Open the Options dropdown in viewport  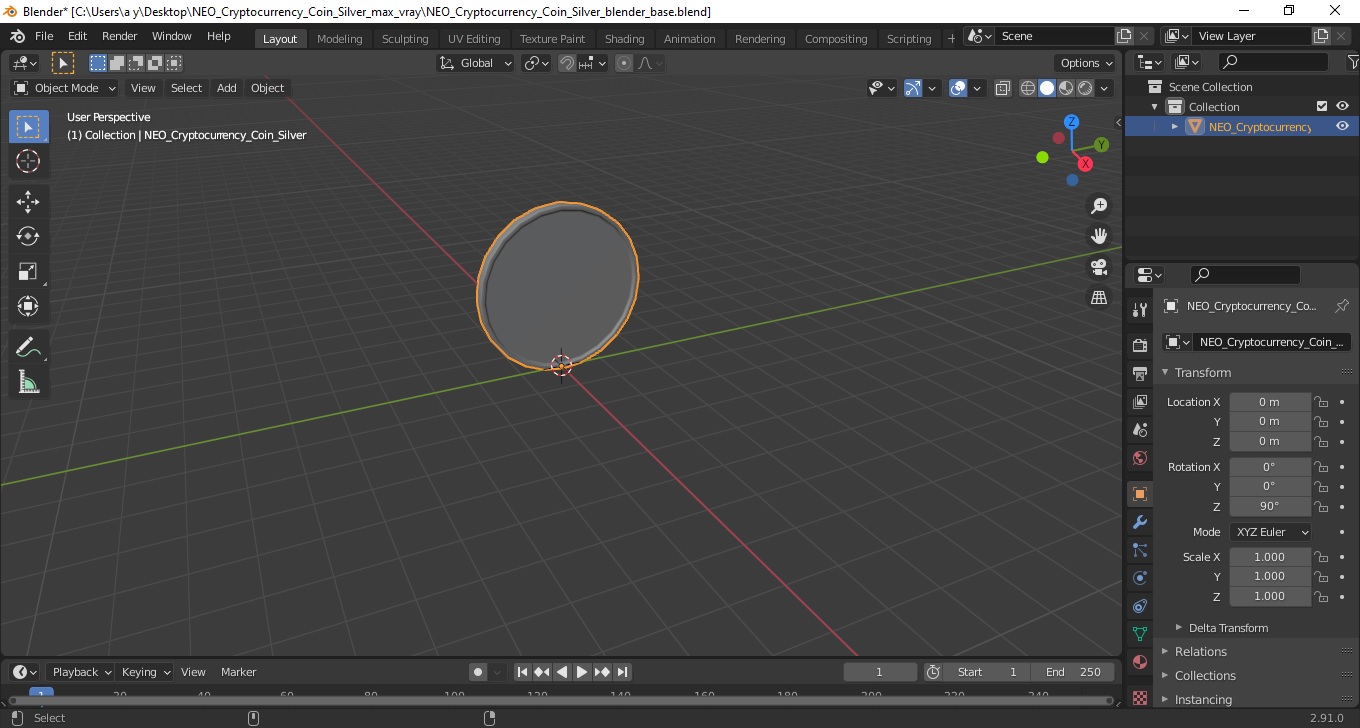click(1086, 63)
